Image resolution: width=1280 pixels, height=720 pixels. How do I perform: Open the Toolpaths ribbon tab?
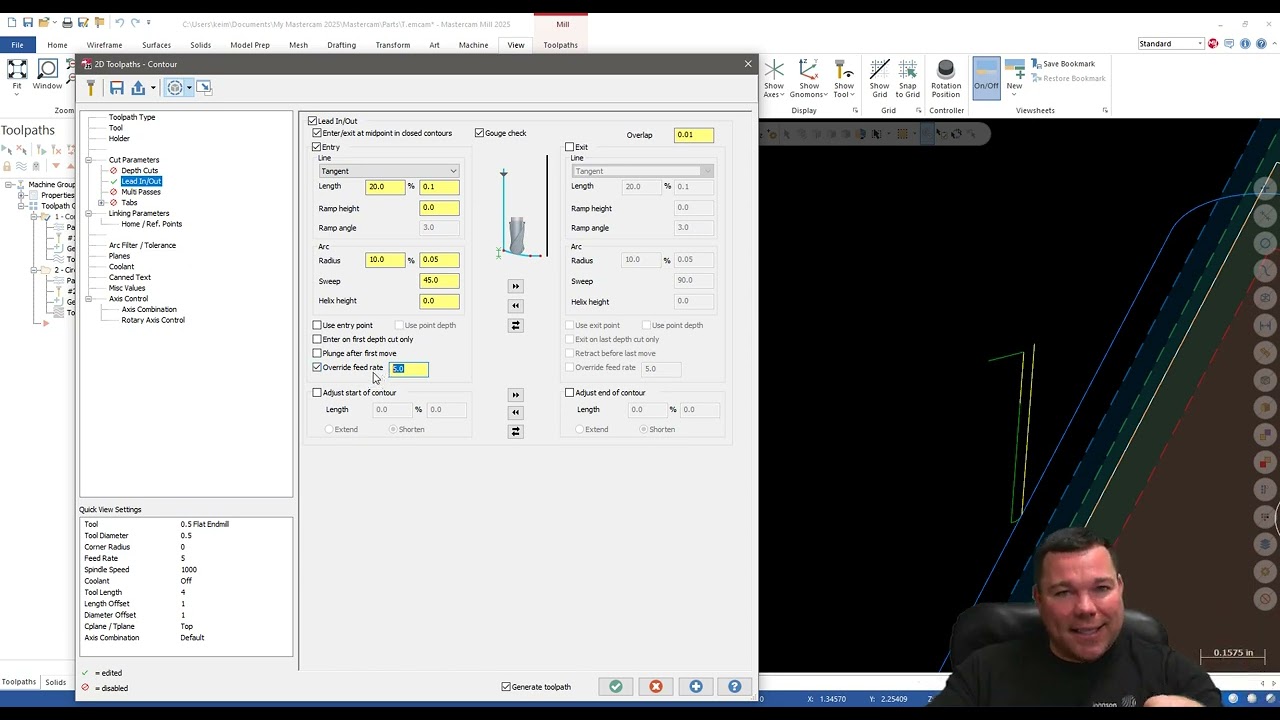tap(560, 45)
